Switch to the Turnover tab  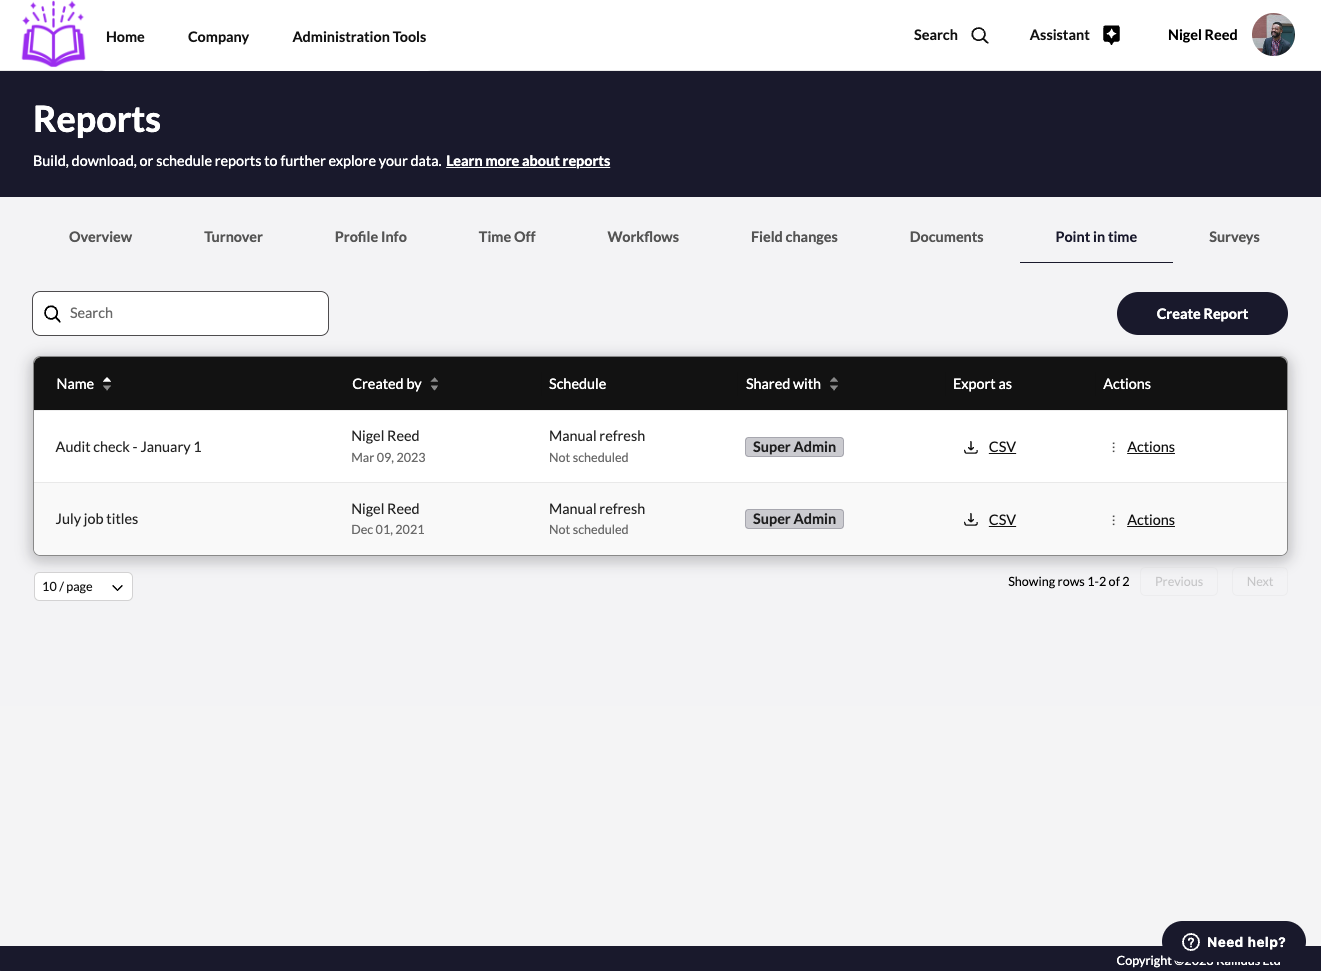point(233,237)
